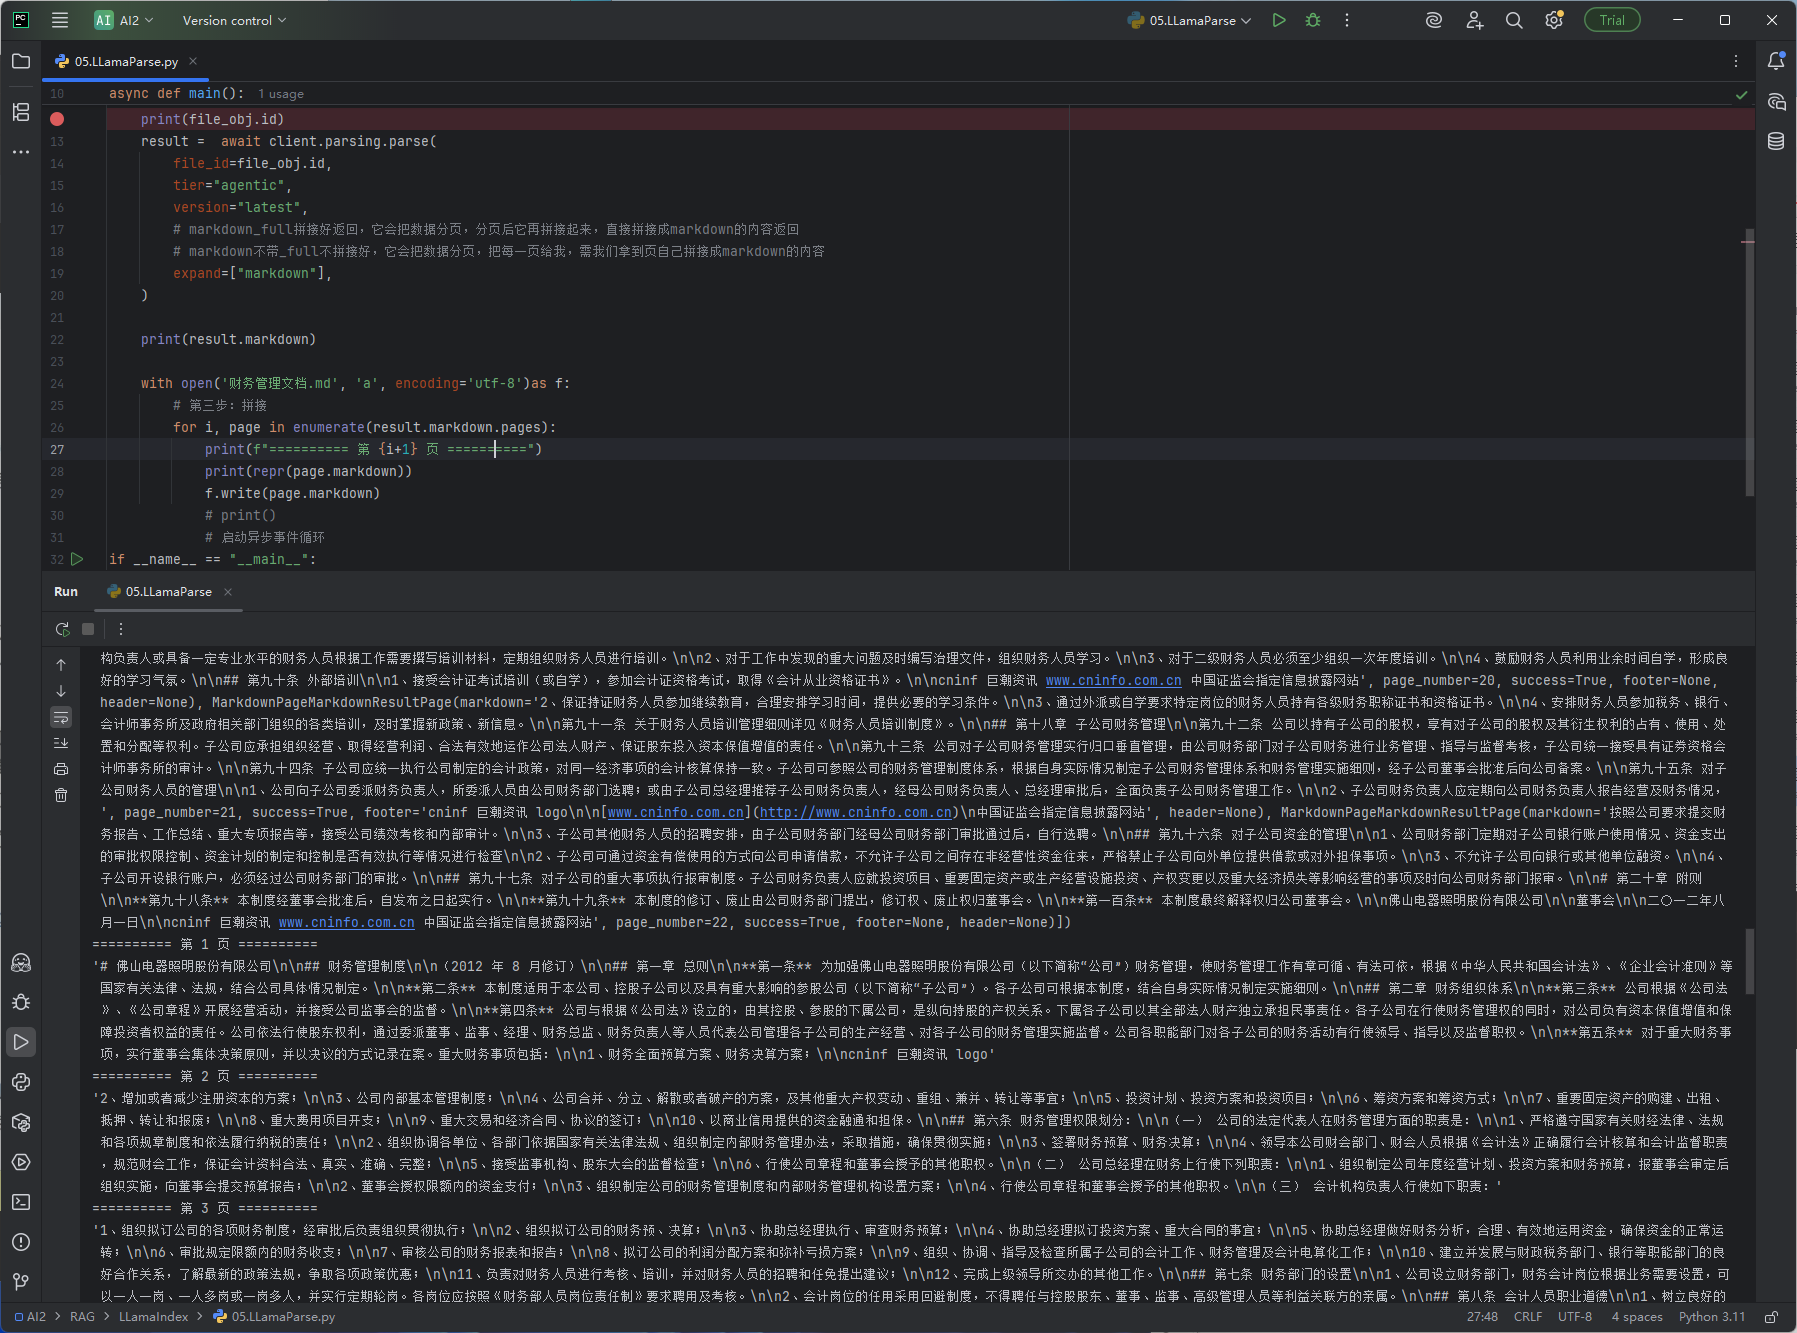Screen dimensions: 1797x1333
Task: Open the Terminal tool window
Action: pyautogui.click(x=21, y=1202)
